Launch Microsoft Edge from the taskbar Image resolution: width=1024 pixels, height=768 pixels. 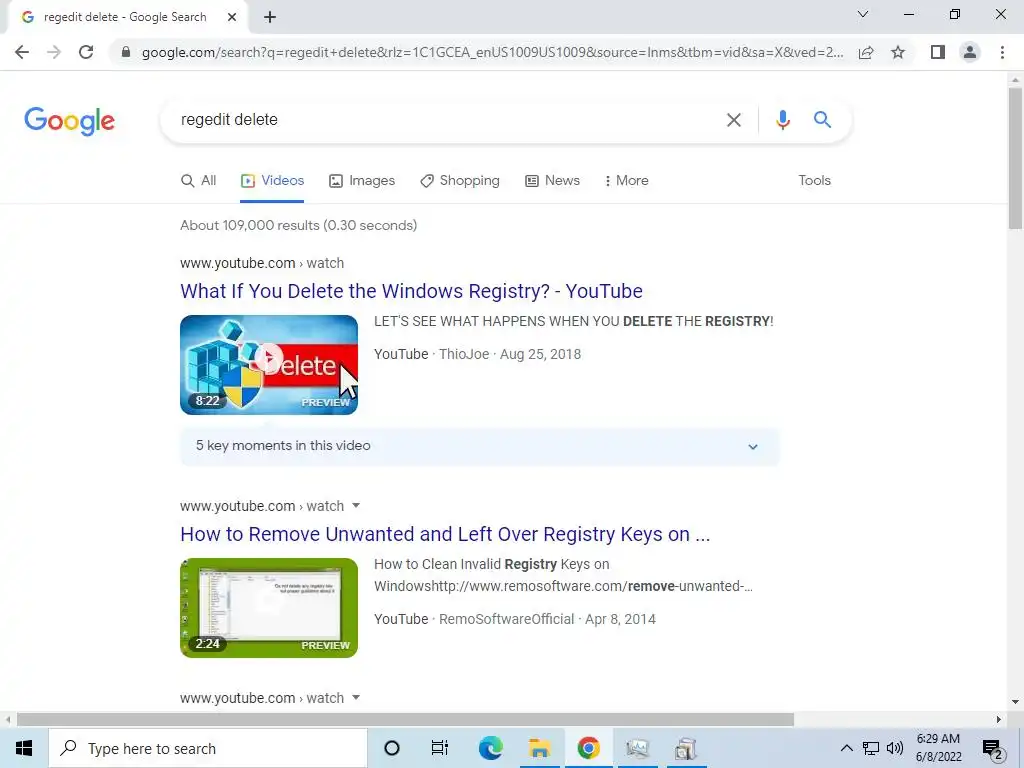(490, 748)
